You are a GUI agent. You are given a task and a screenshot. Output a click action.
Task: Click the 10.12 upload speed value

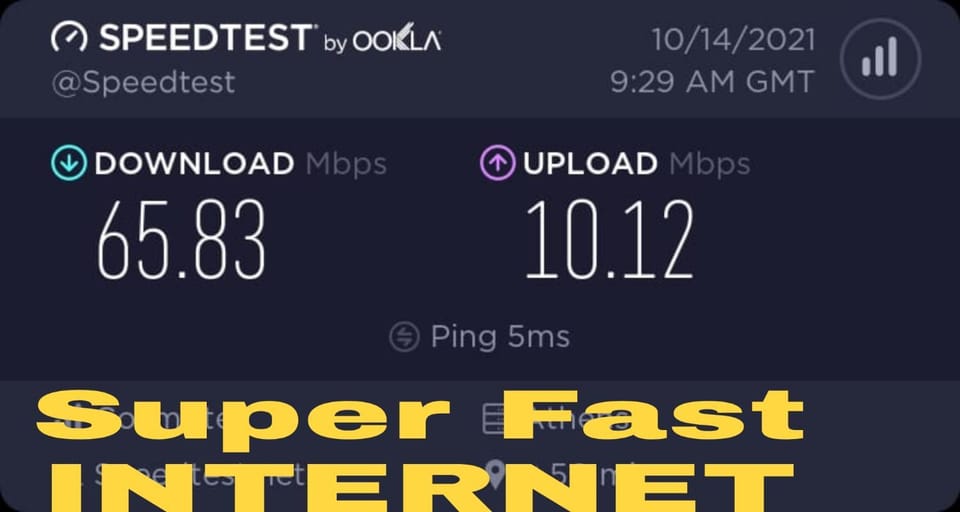pyautogui.click(x=610, y=240)
